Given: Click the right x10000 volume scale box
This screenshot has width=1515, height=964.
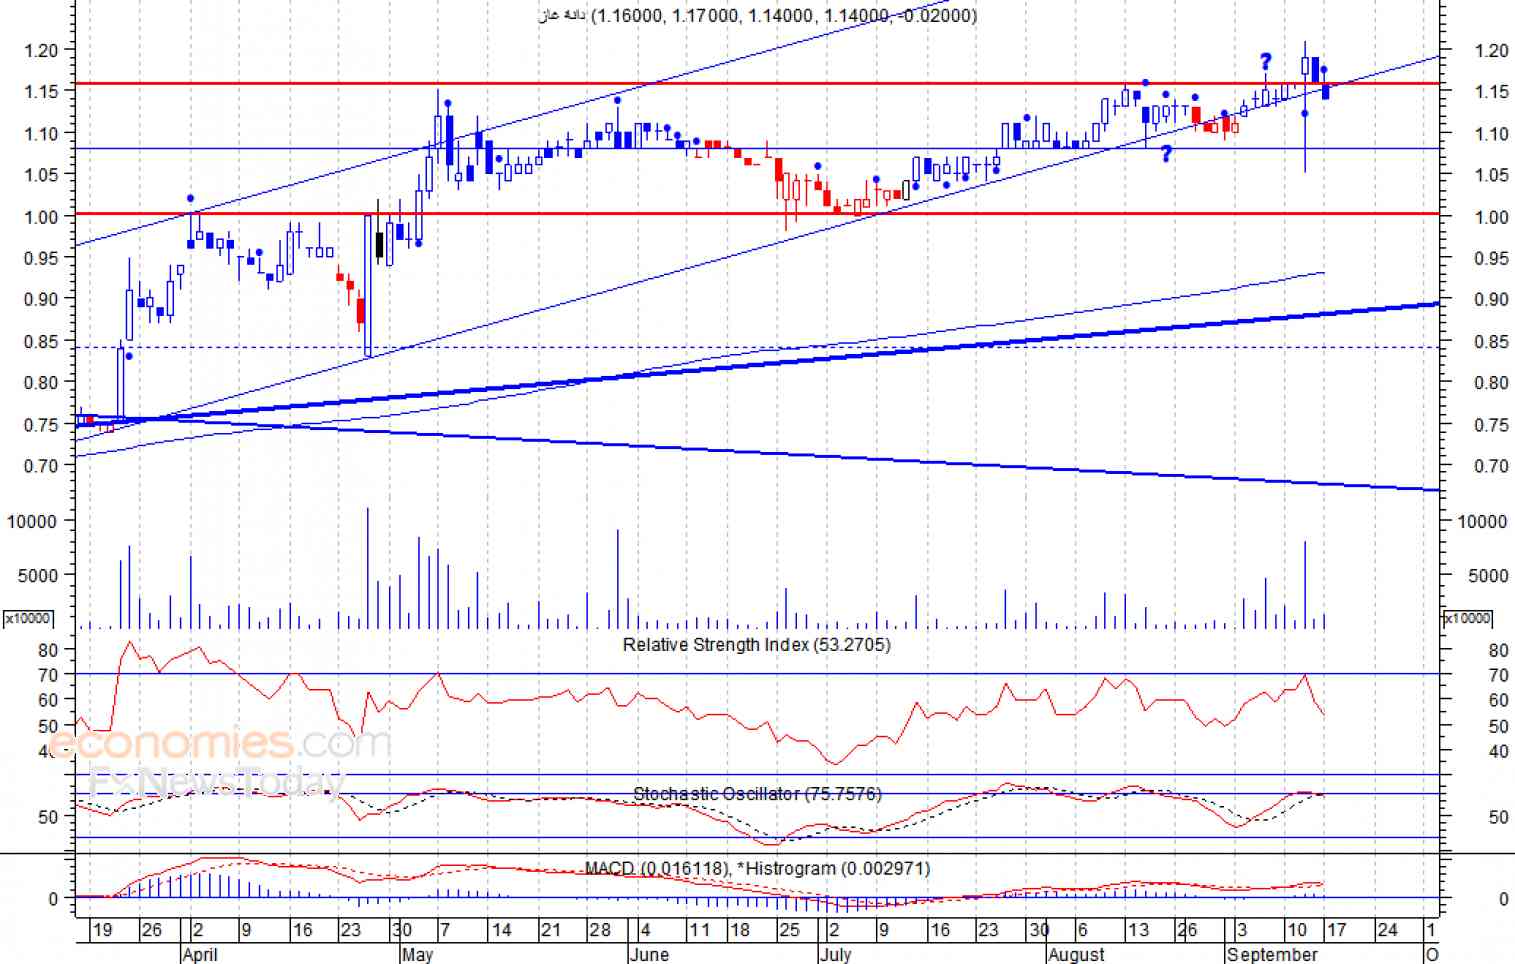Looking at the screenshot, I should coord(1467,619).
